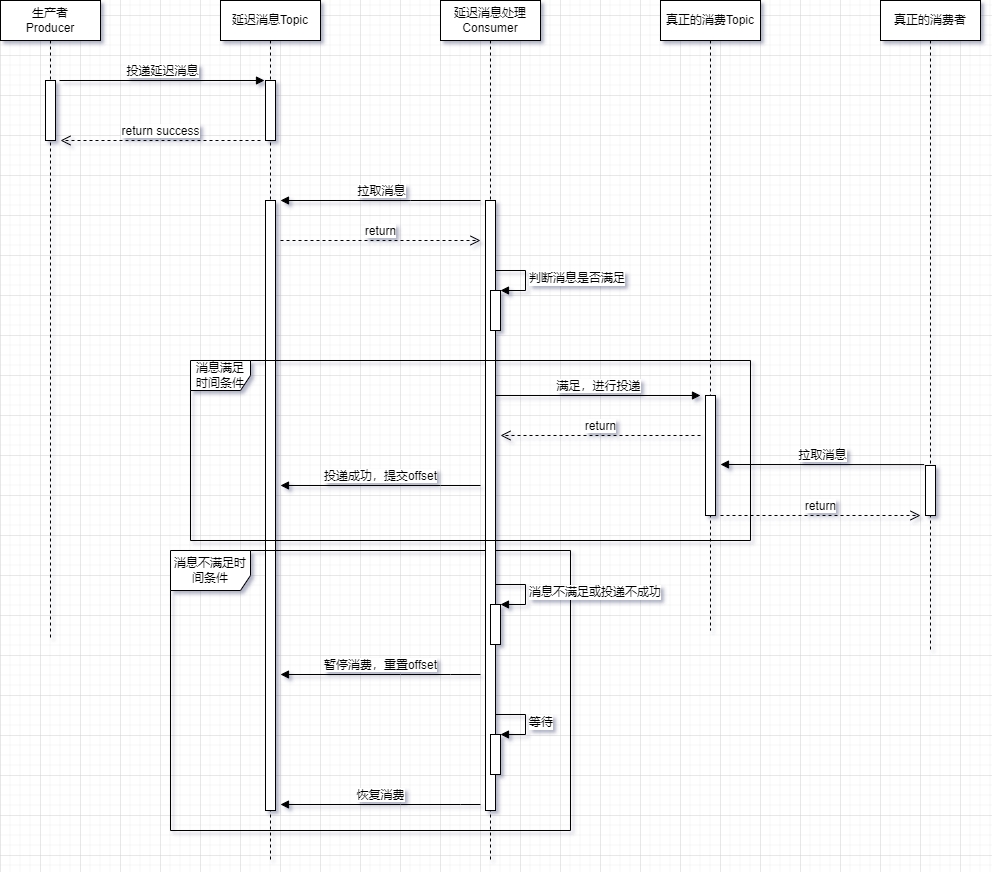This screenshot has width=992, height=872.
Task: Click the 满足，进行投递 message label
Action: pyautogui.click(x=599, y=386)
